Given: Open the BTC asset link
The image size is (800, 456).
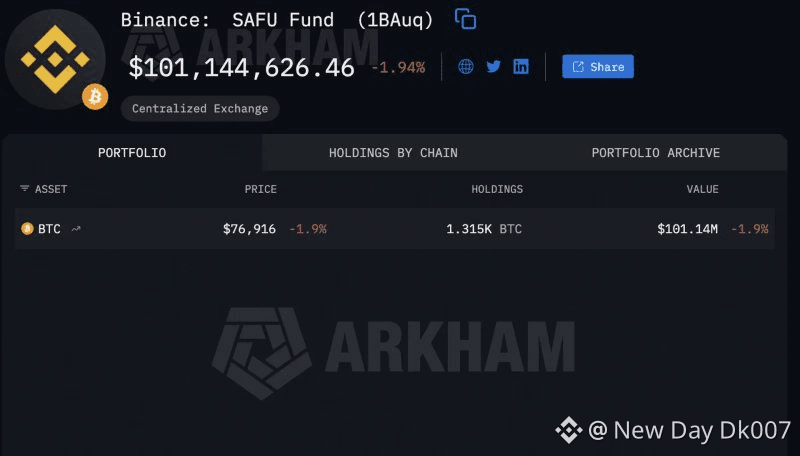Looking at the screenshot, I should 49,229.
